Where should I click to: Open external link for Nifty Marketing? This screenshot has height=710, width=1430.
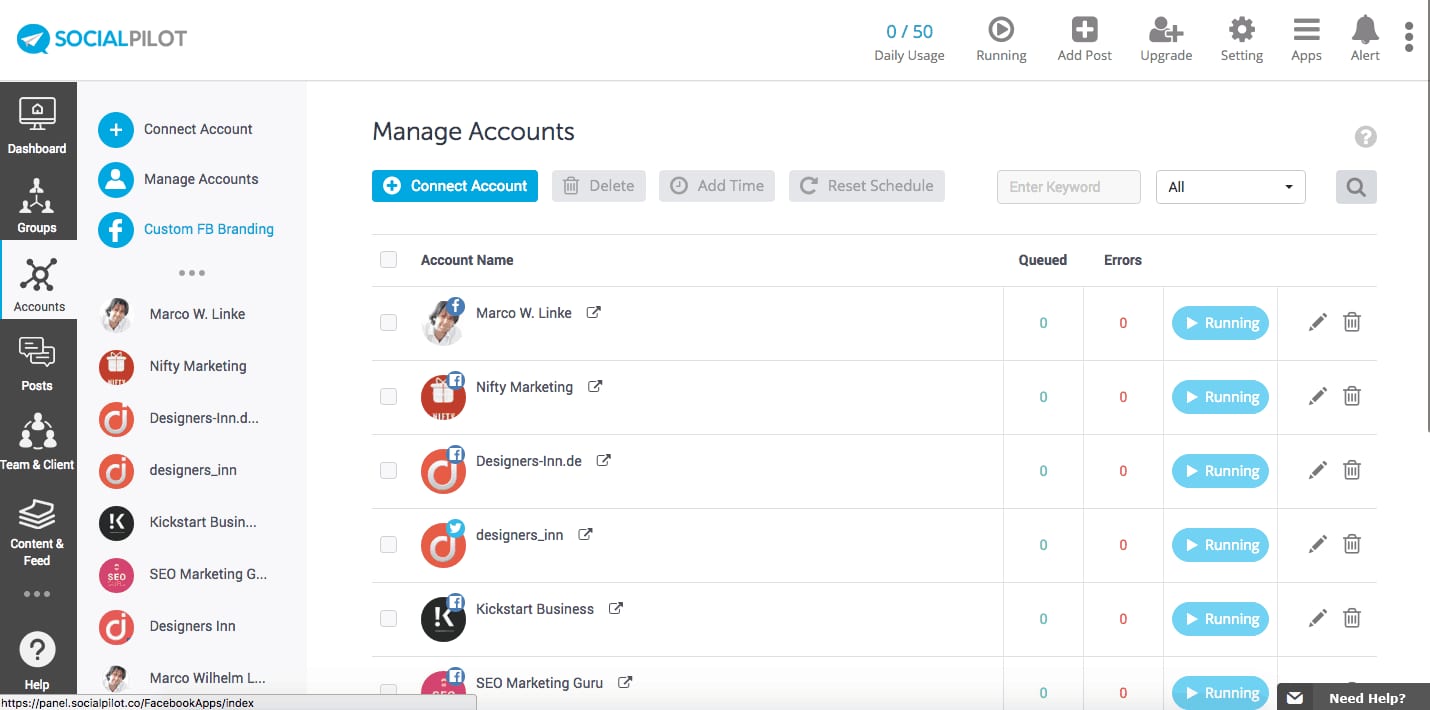point(595,386)
